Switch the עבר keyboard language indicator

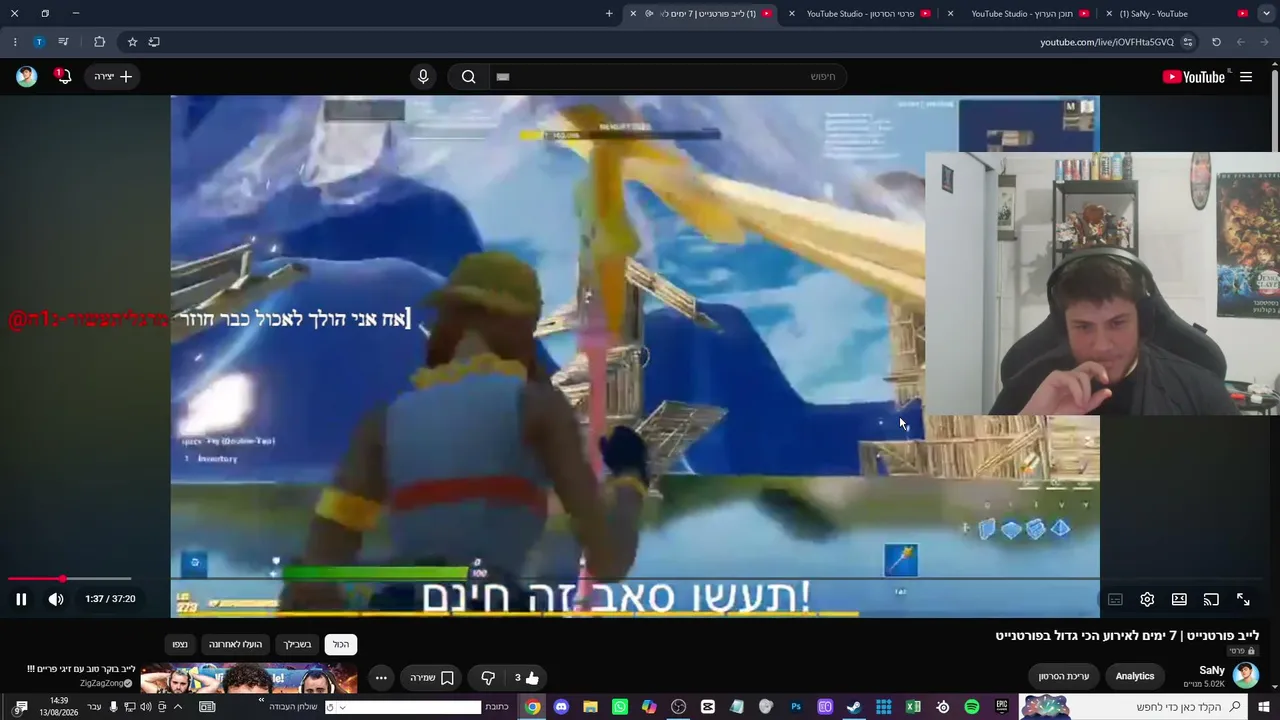coord(94,707)
